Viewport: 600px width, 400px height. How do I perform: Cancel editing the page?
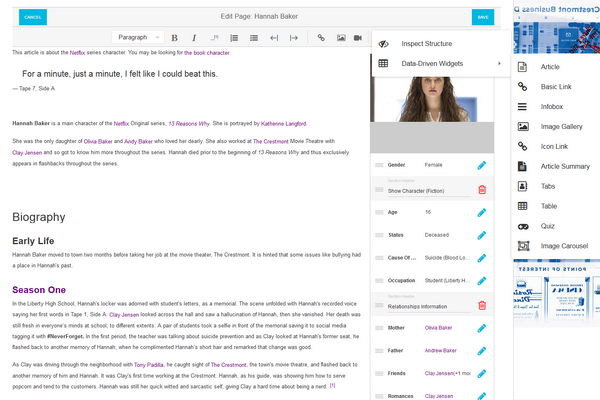tap(33, 17)
